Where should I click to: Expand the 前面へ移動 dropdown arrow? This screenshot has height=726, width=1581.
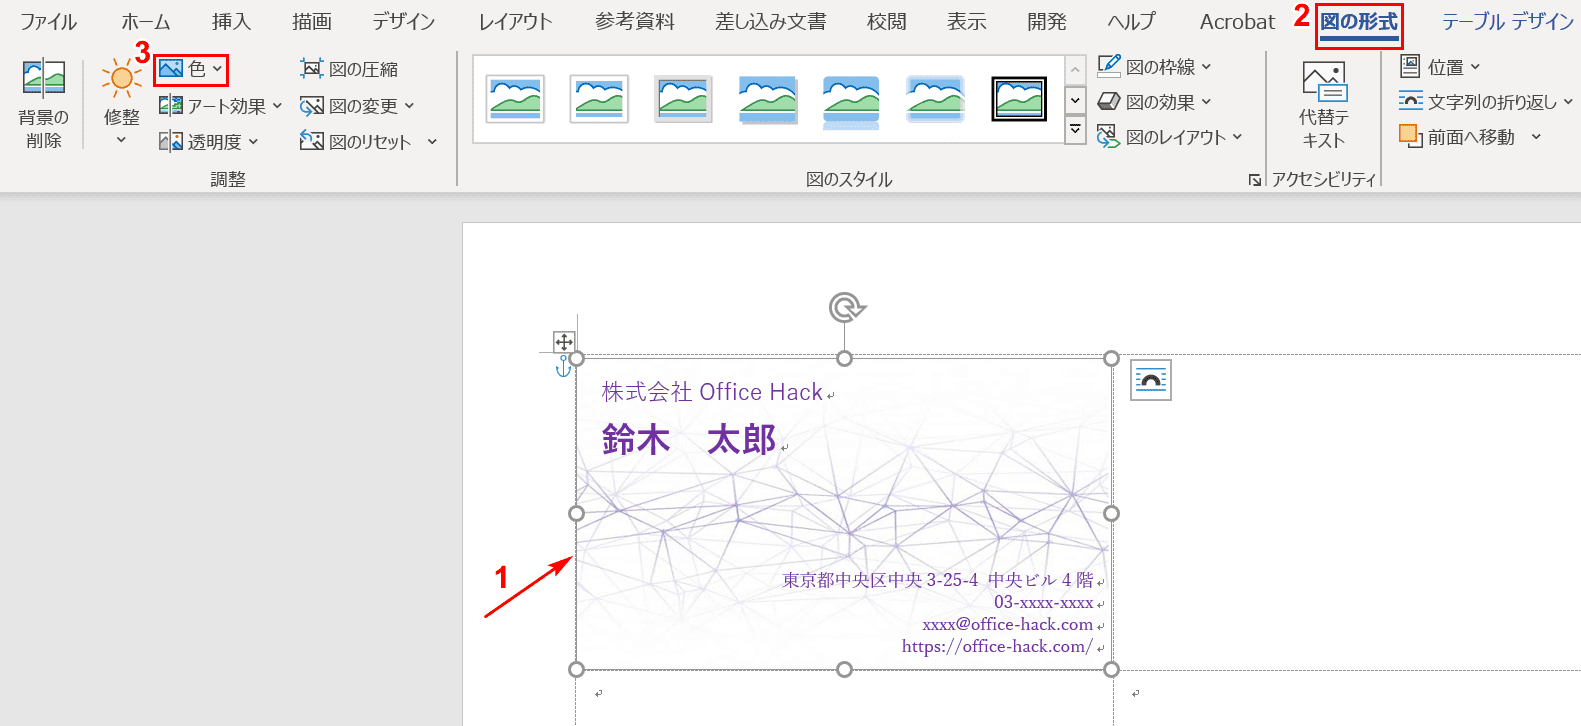point(1536,137)
